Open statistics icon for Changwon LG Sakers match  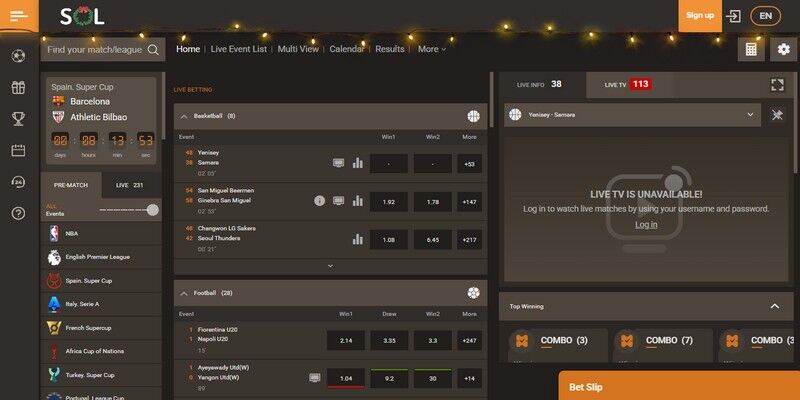coord(358,239)
